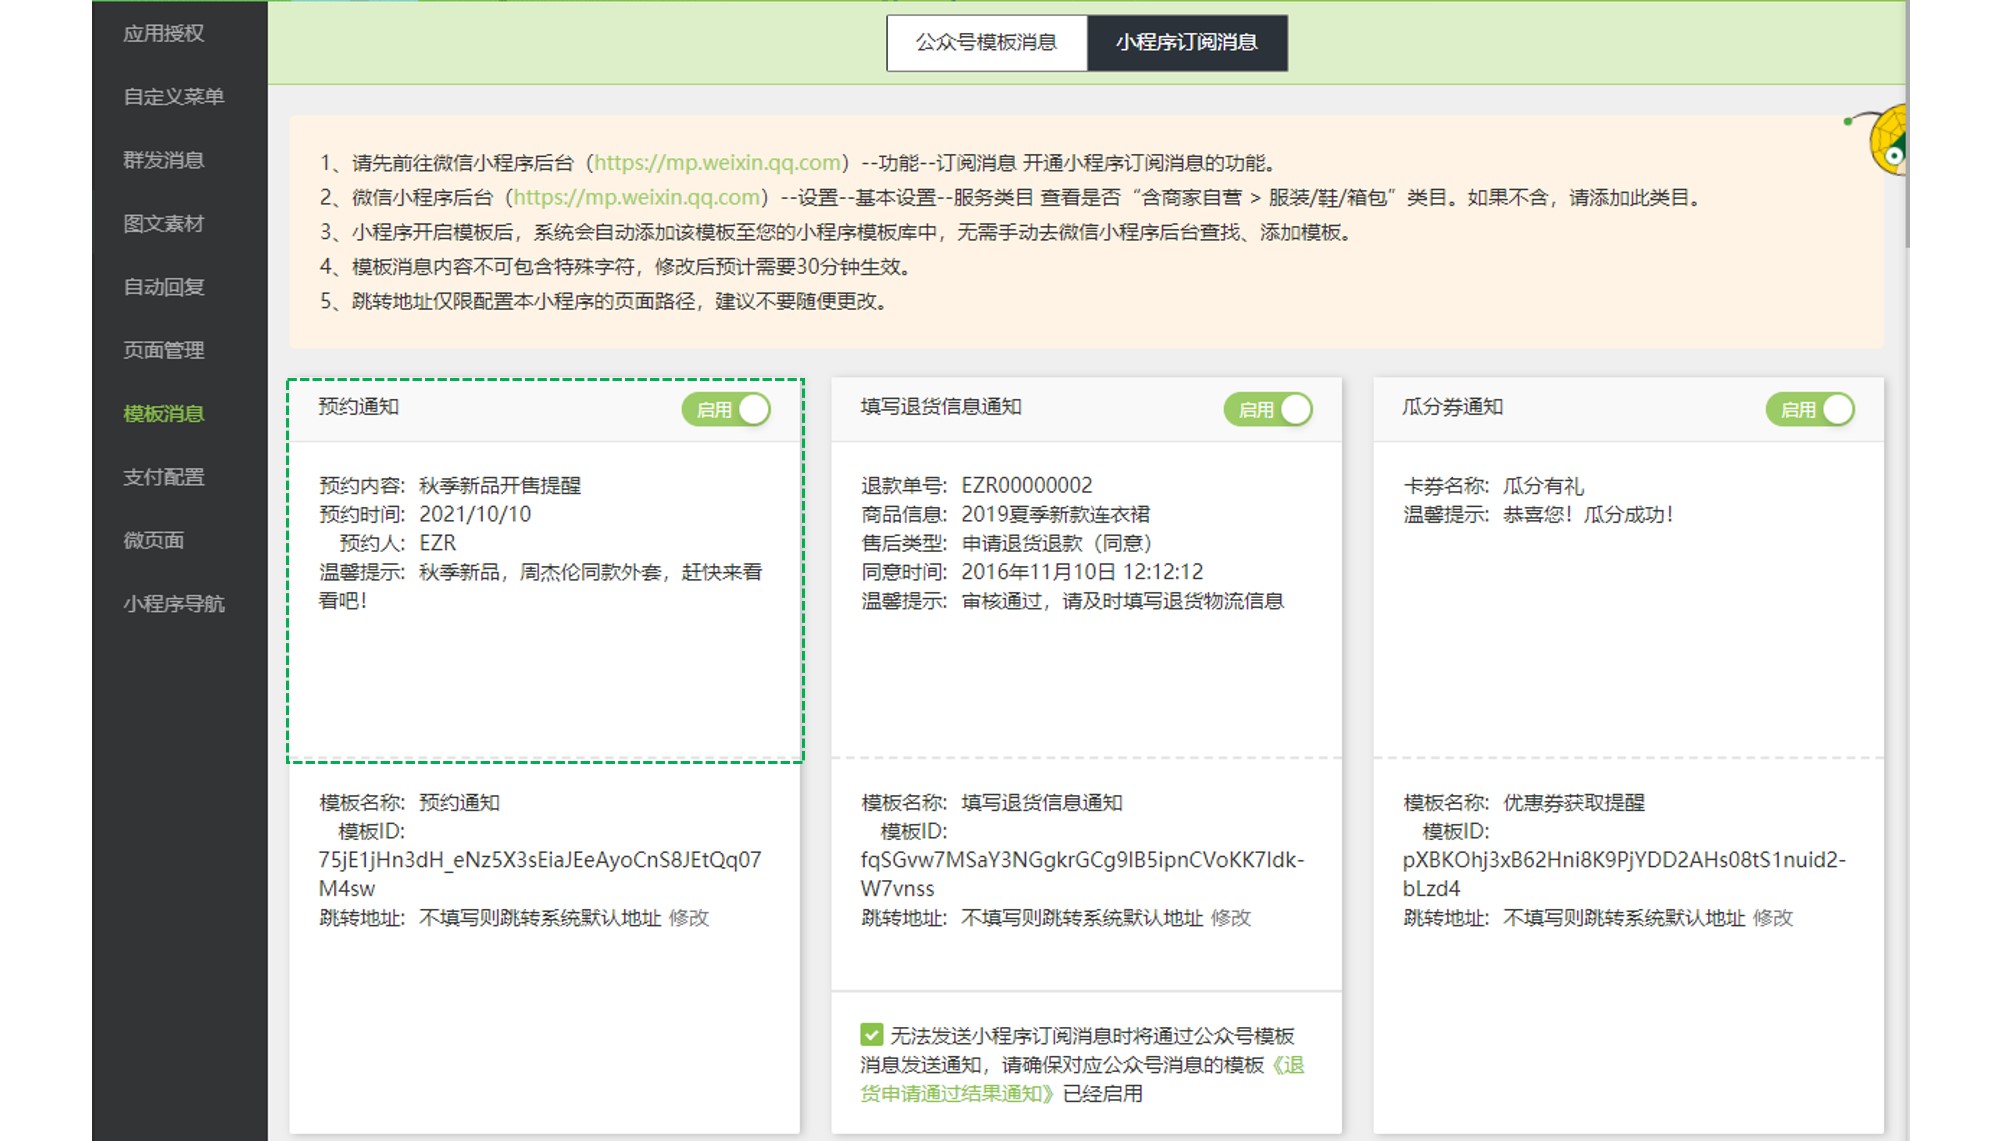This screenshot has height=1141, width=2002.
Task: Click the 预约通知 template ID text
Action: [x=540, y=874]
